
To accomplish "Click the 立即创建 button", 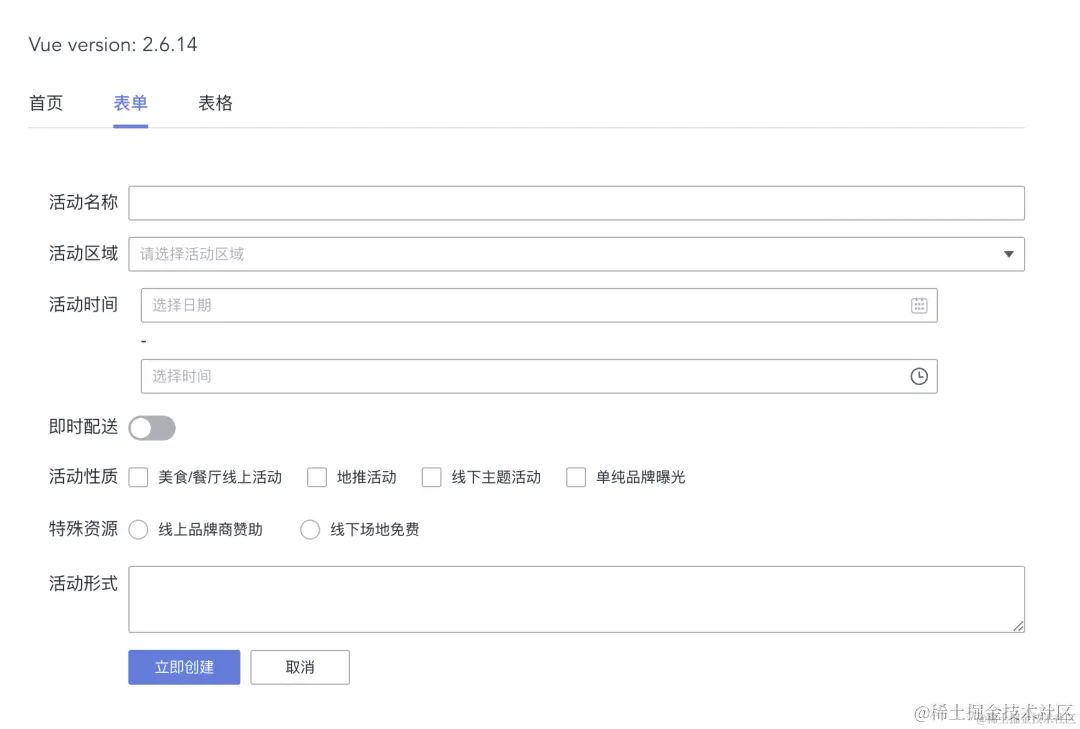I will coord(184,667).
